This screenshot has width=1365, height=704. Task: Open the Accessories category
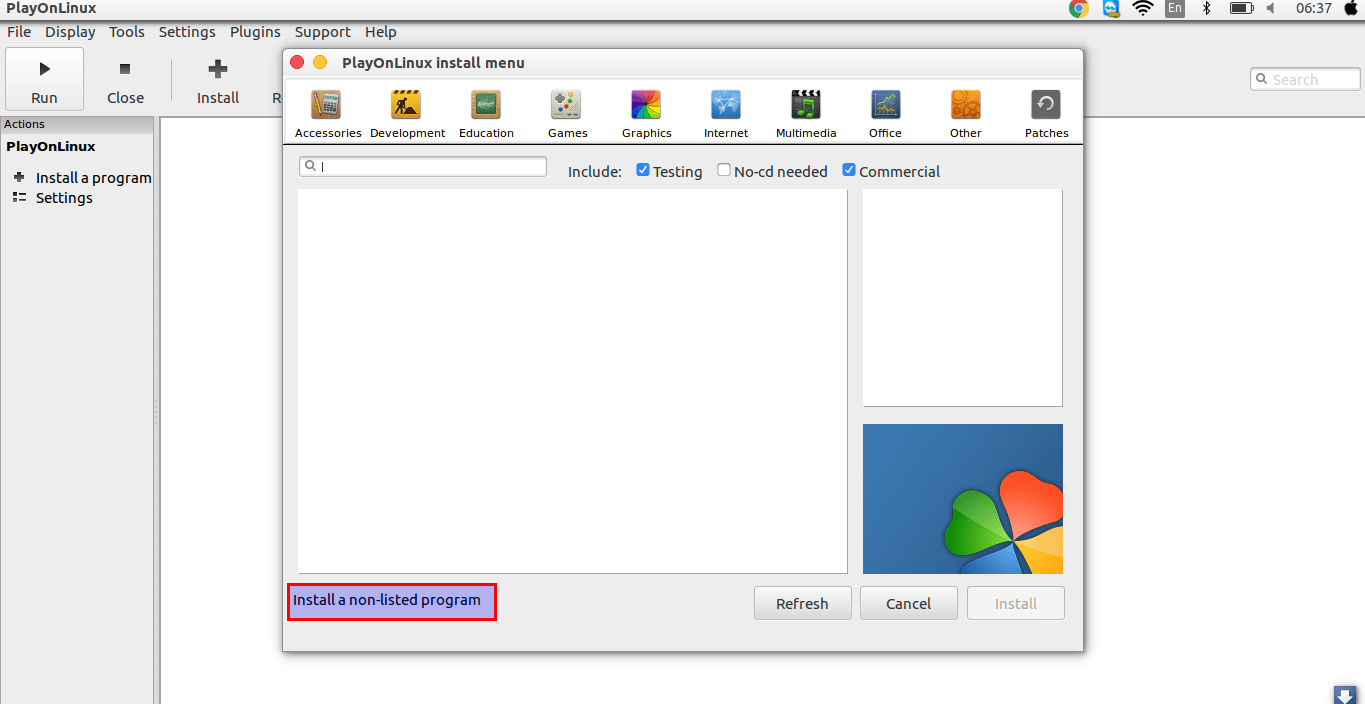pyautogui.click(x=328, y=110)
